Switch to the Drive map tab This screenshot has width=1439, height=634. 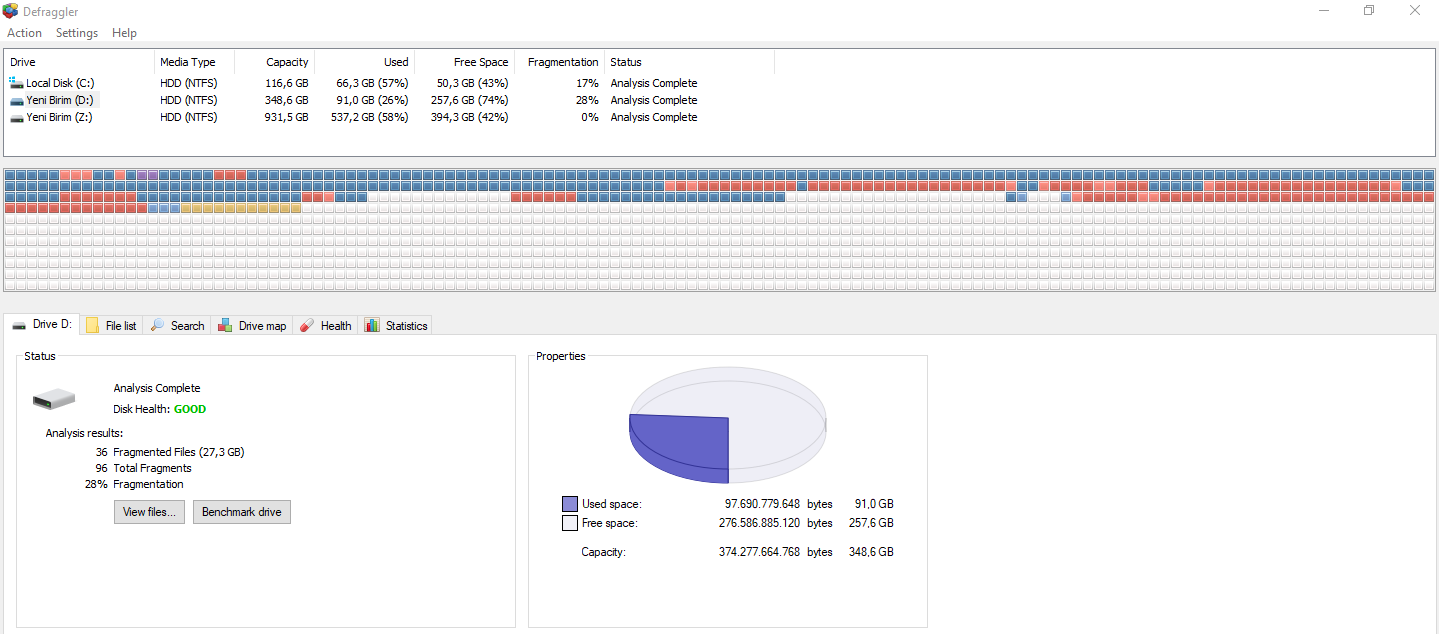251,325
